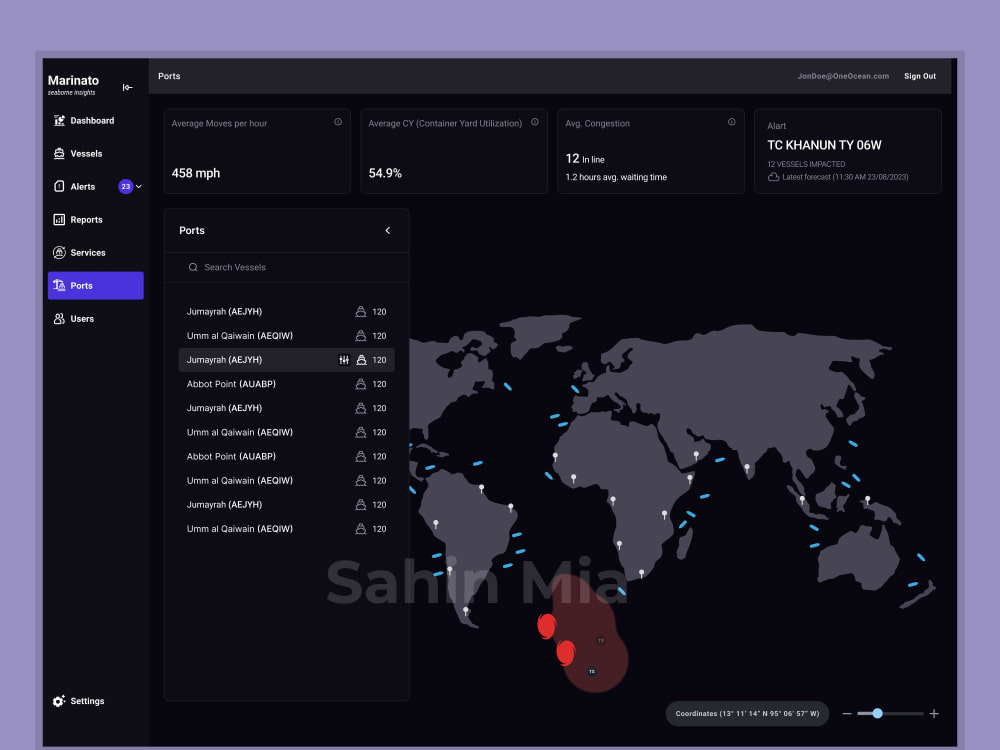Click upper red cyclone marker on map
This screenshot has width=1000, height=750.
tap(547, 626)
